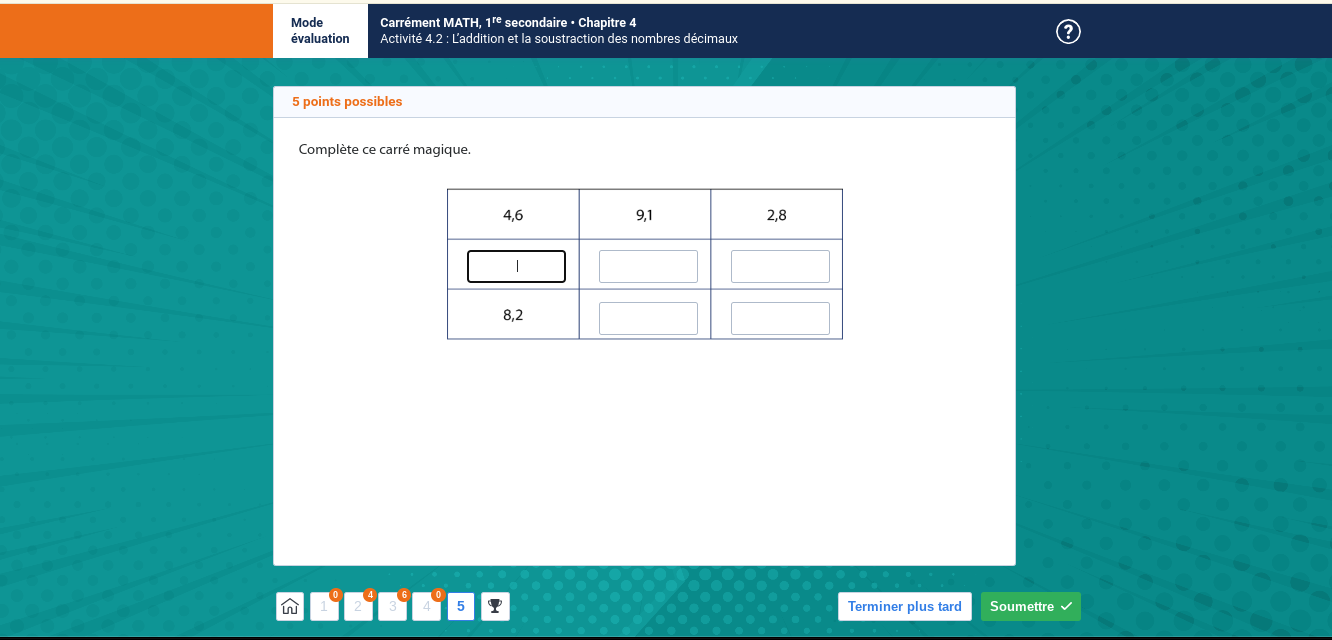Focus the middle-row center input field
Viewport: 1332px width, 640px height.
(648, 266)
